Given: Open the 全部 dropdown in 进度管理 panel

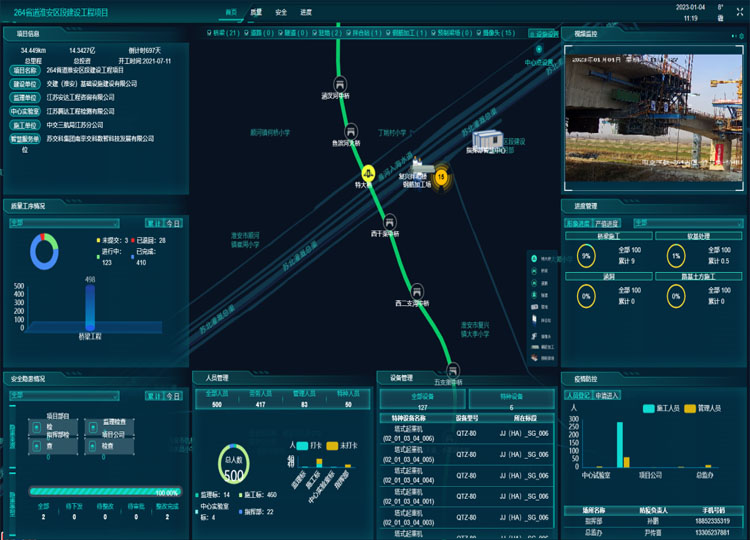Looking at the screenshot, I should click(x=688, y=223).
